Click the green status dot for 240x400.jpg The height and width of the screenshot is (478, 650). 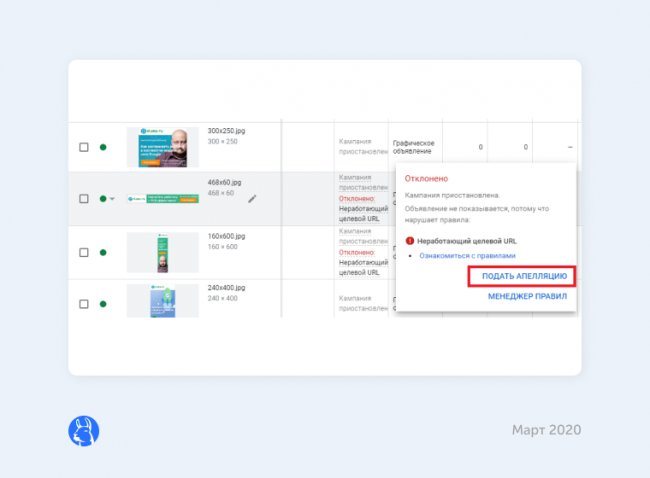coord(102,303)
